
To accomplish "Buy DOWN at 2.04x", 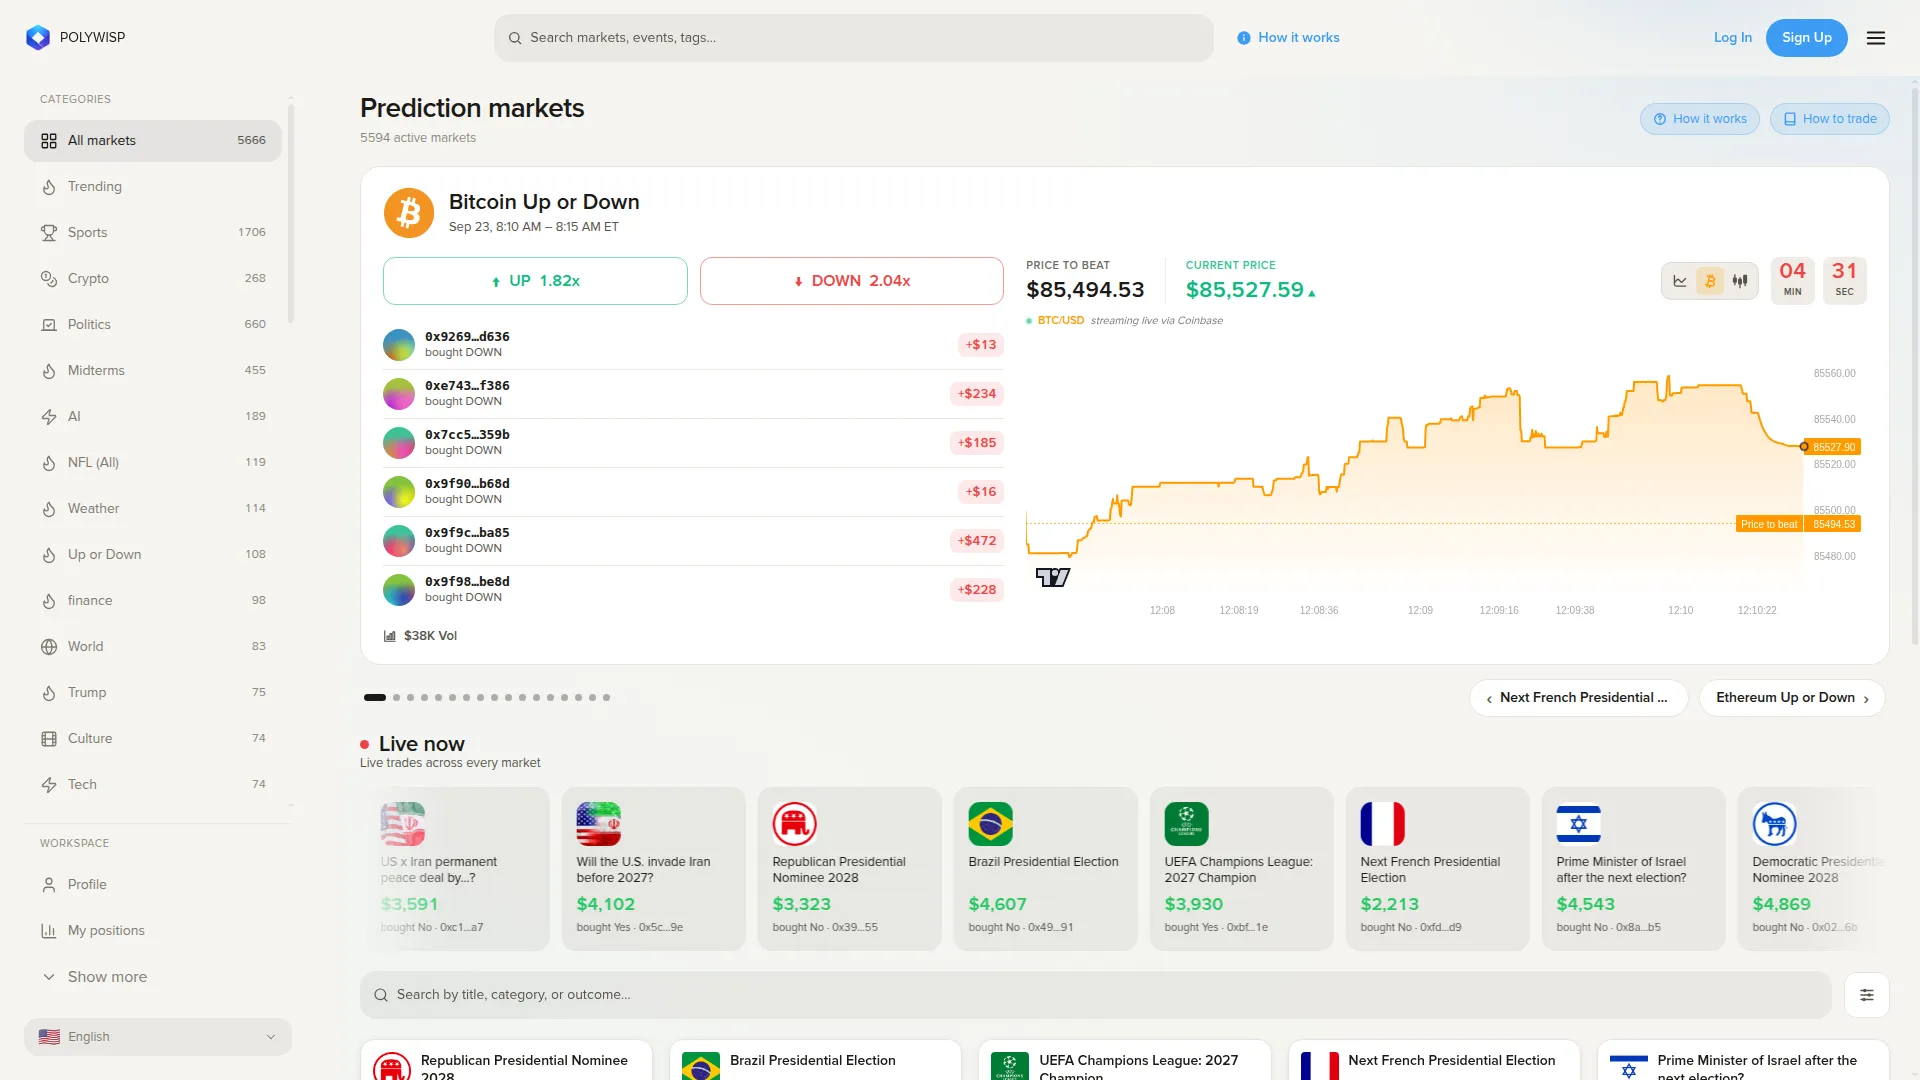I will pyautogui.click(x=852, y=281).
